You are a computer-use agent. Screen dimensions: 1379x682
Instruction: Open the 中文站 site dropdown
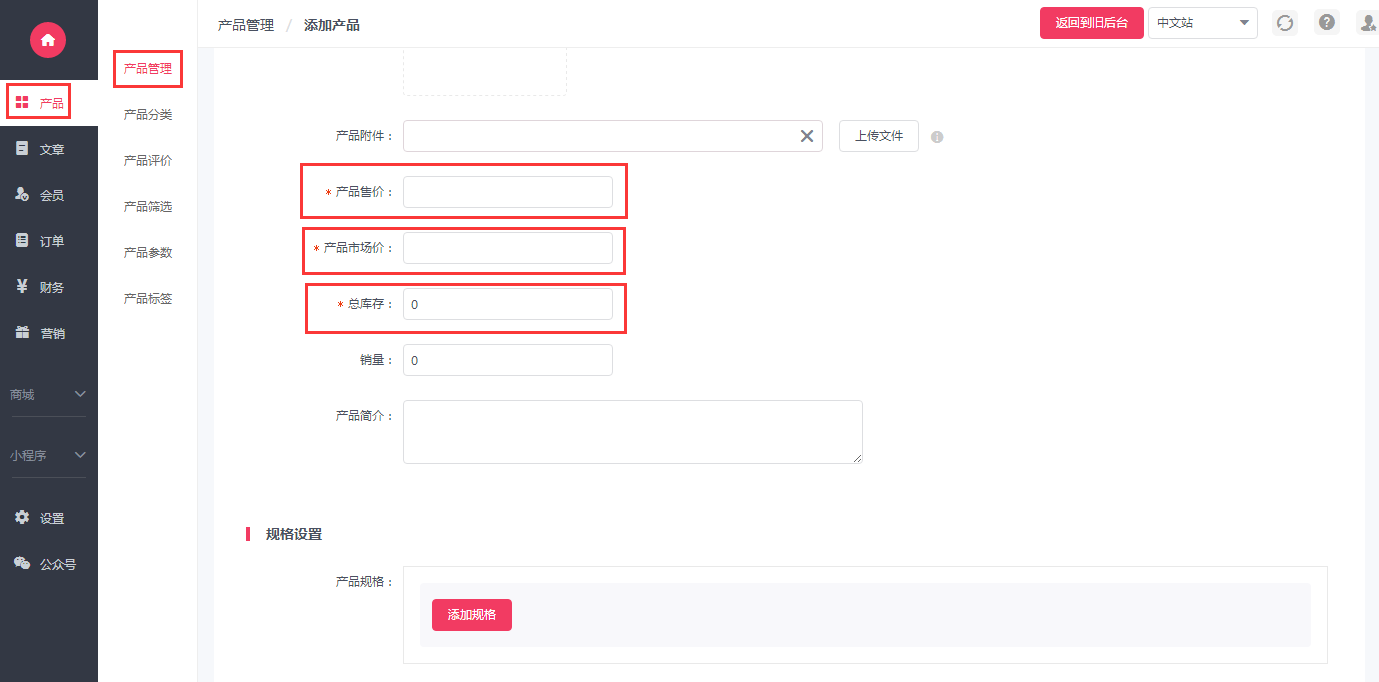click(x=1202, y=23)
